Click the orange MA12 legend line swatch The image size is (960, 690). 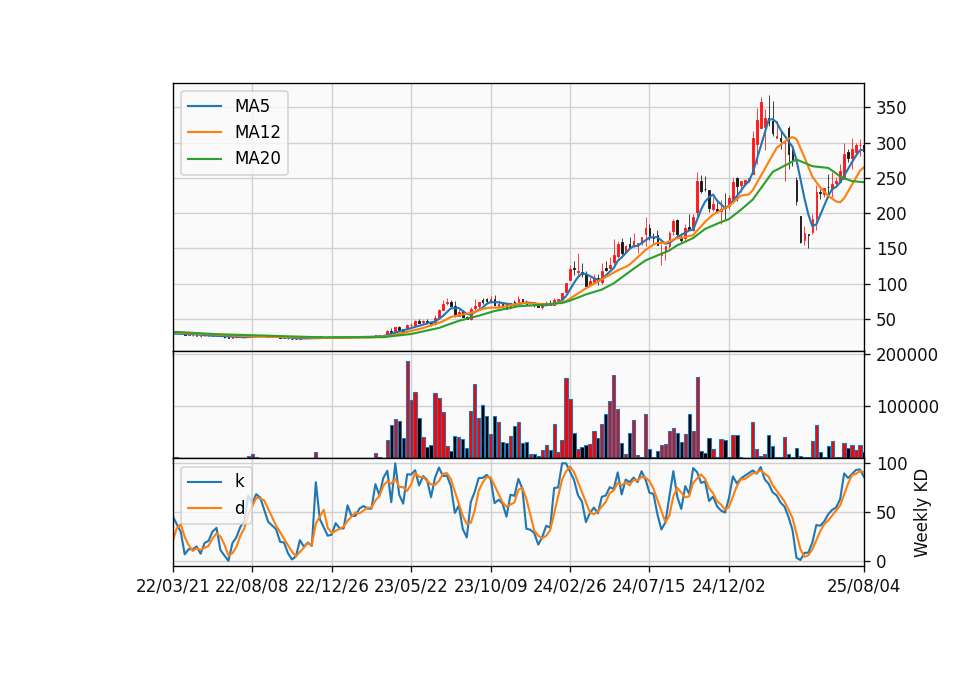pos(204,132)
